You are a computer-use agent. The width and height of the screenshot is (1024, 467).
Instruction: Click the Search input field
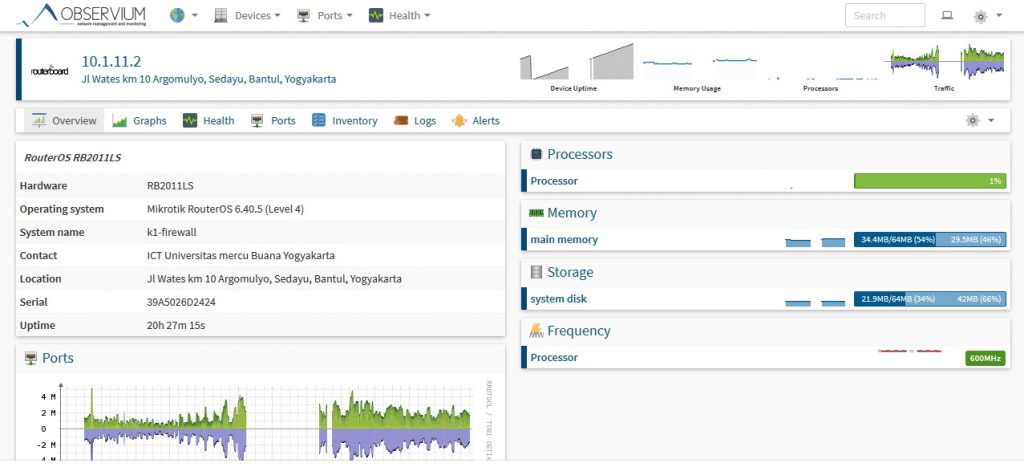point(884,16)
